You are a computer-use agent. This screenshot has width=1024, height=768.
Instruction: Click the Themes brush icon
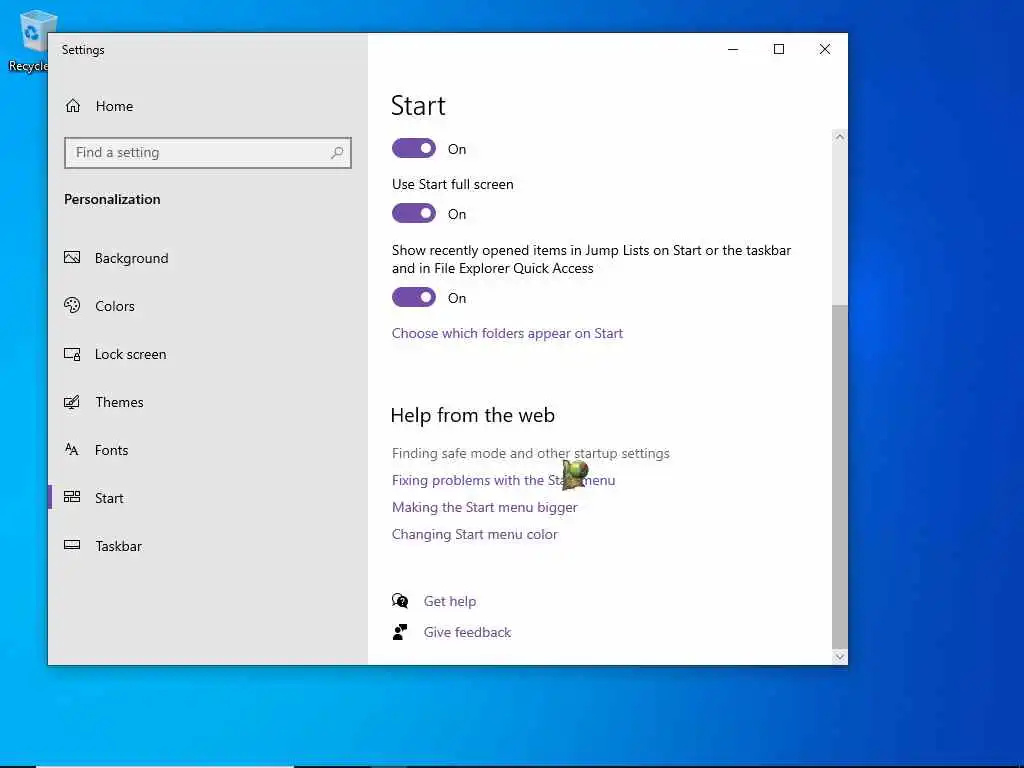72,402
